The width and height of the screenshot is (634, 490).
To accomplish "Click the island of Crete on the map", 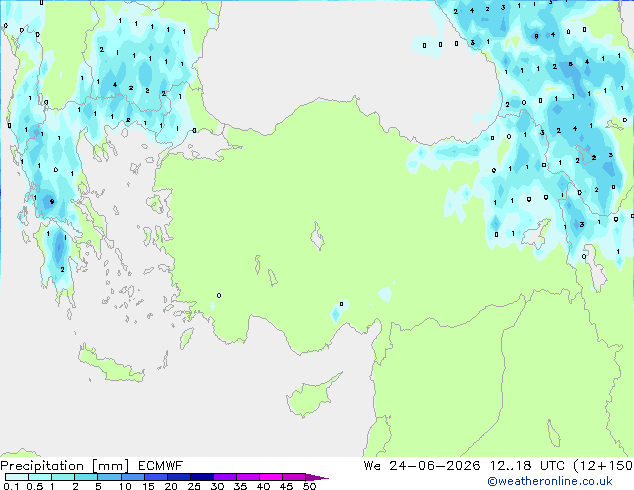I will click(x=110, y=364).
